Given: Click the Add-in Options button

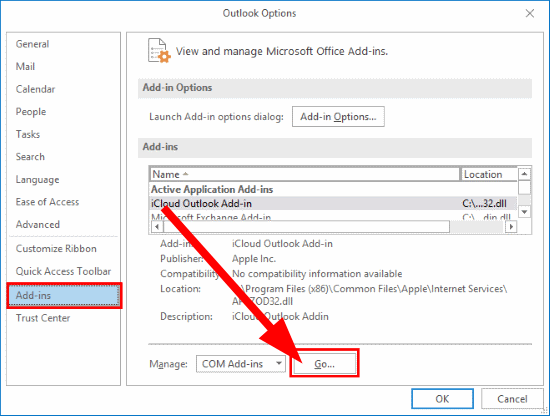Looking at the screenshot, I should (x=338, y=116).
